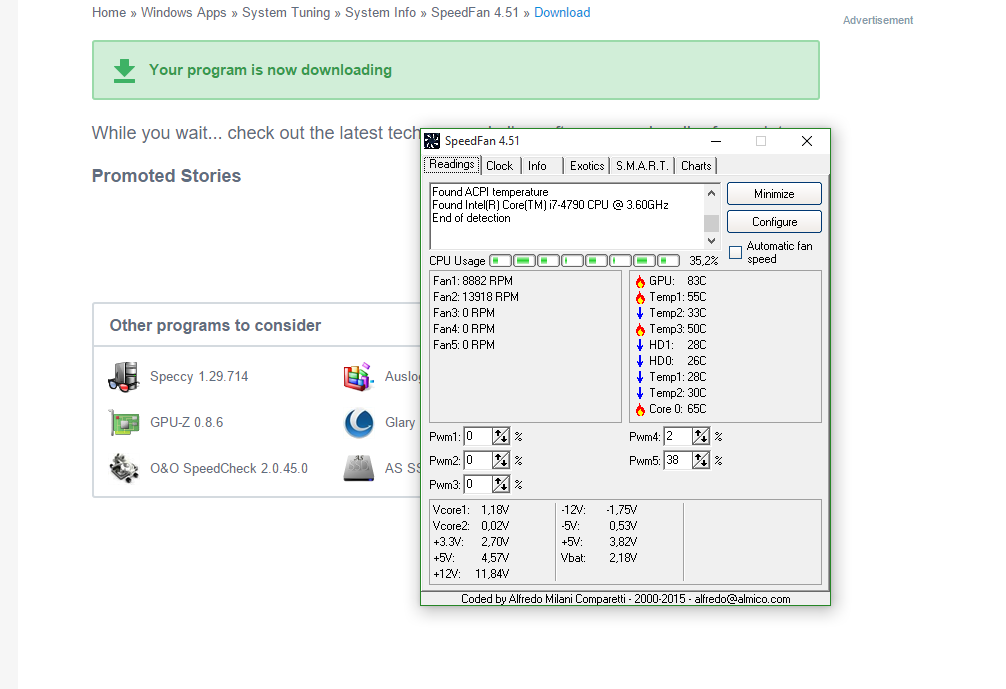Screen dimensions: 1006x689
Task: Click the last CPU usage bar
Action: click(669, 260)
